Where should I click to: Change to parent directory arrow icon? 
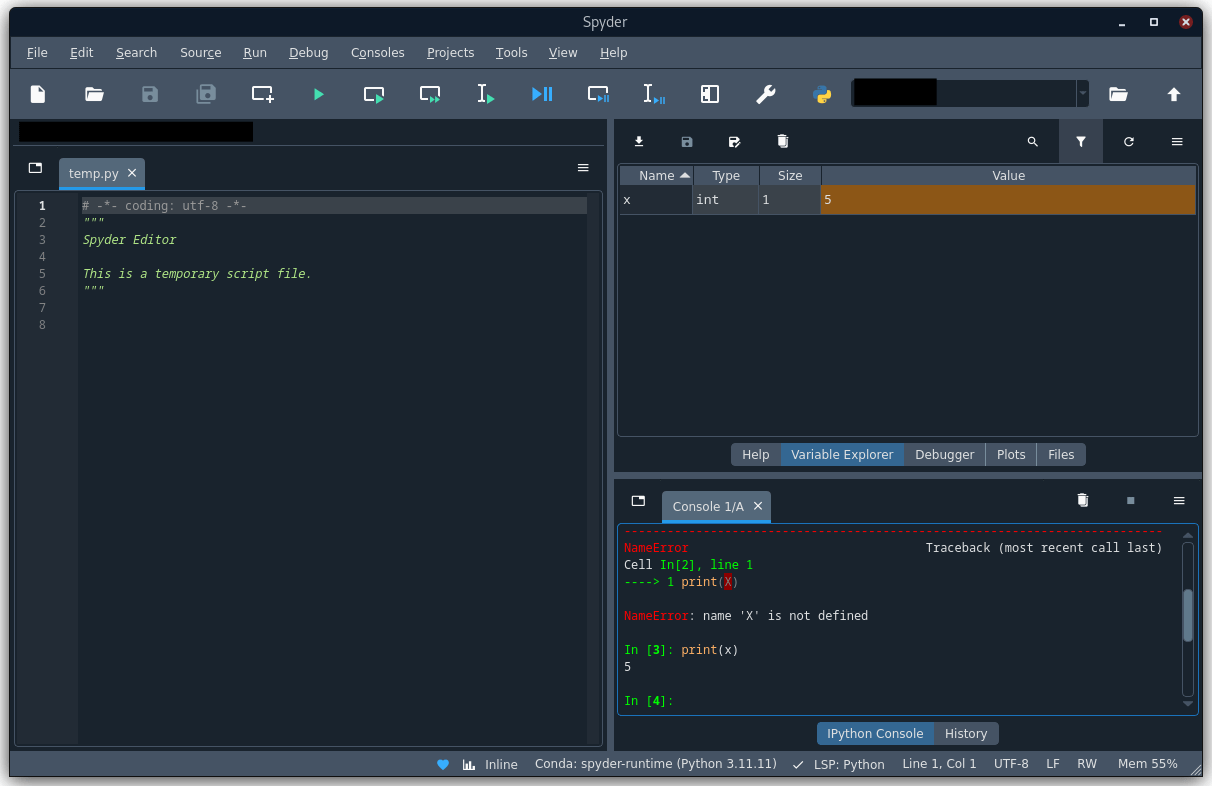(x=1174, y=94)
